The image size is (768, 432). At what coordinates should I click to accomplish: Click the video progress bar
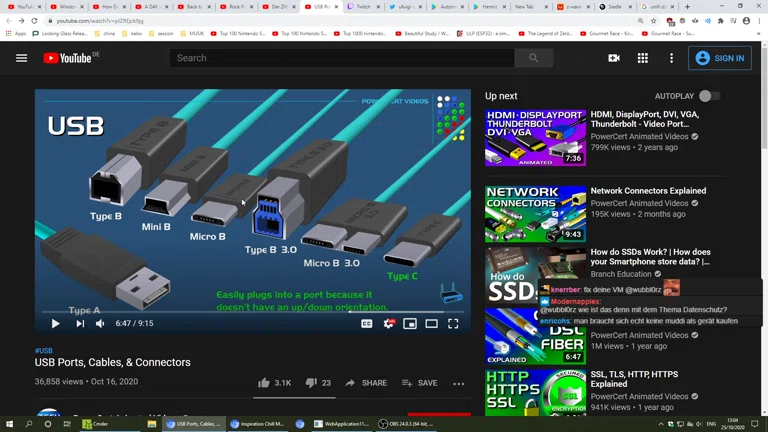tap(252, 311)
